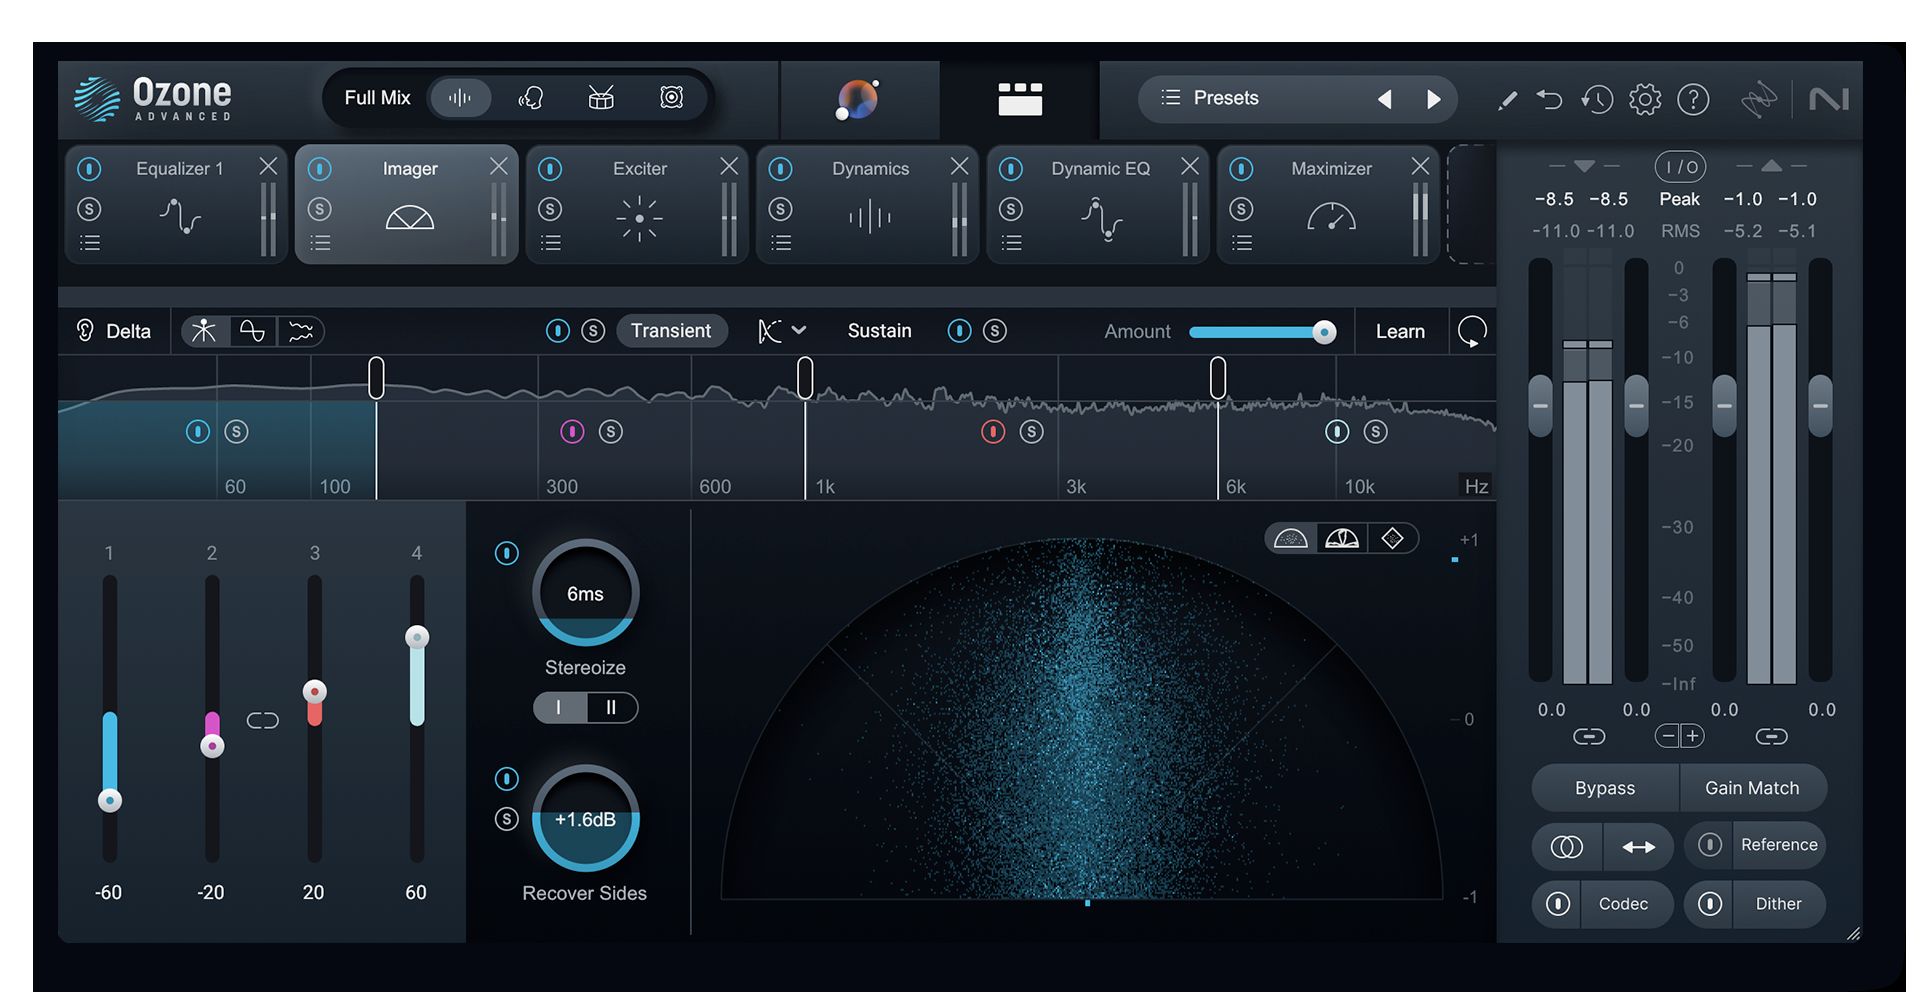This screenshot has height=1004, width=1920.
Task: Open the history clock icon
Action: pyautogui.click(x=1597, y=99)
